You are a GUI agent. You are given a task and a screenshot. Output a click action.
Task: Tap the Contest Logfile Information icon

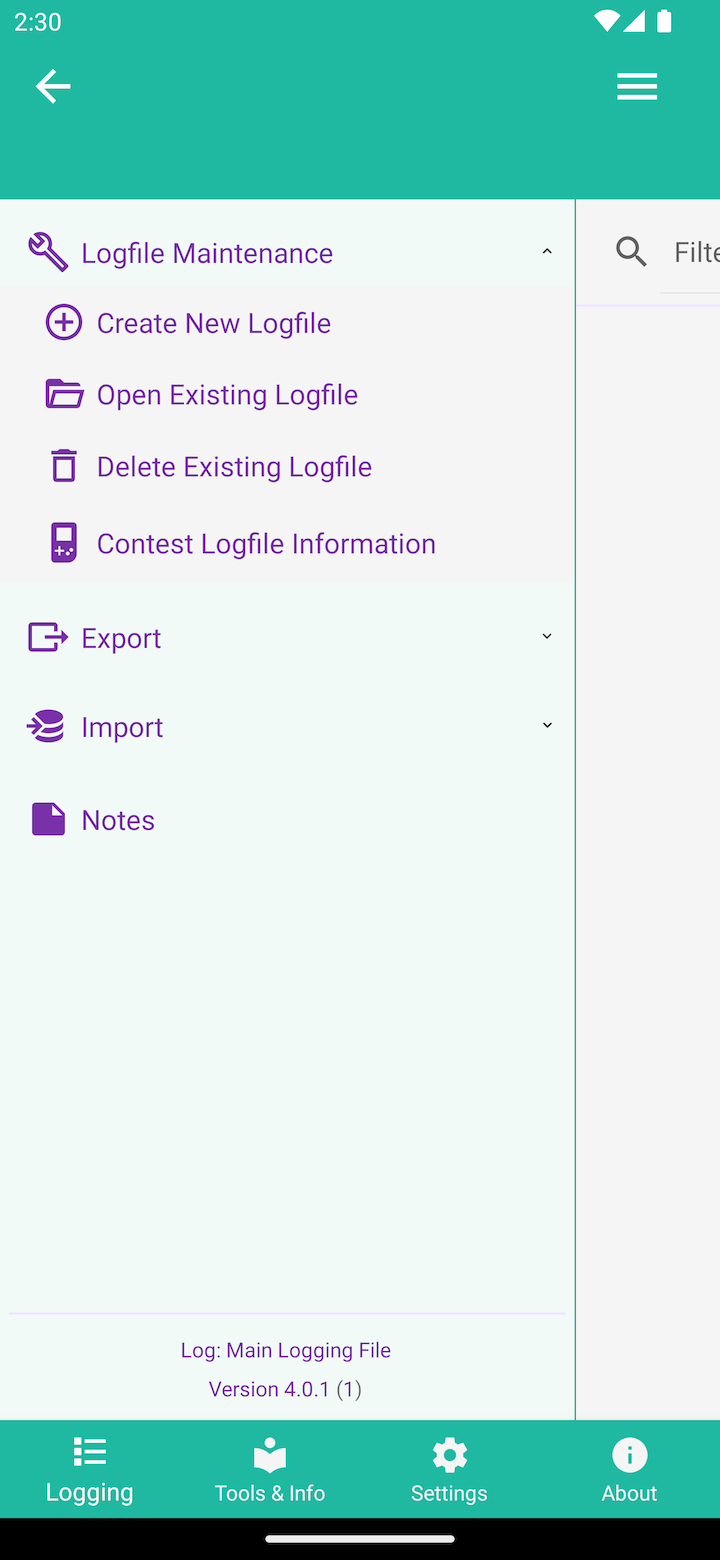pyautogui.click(x=64, y=543)
